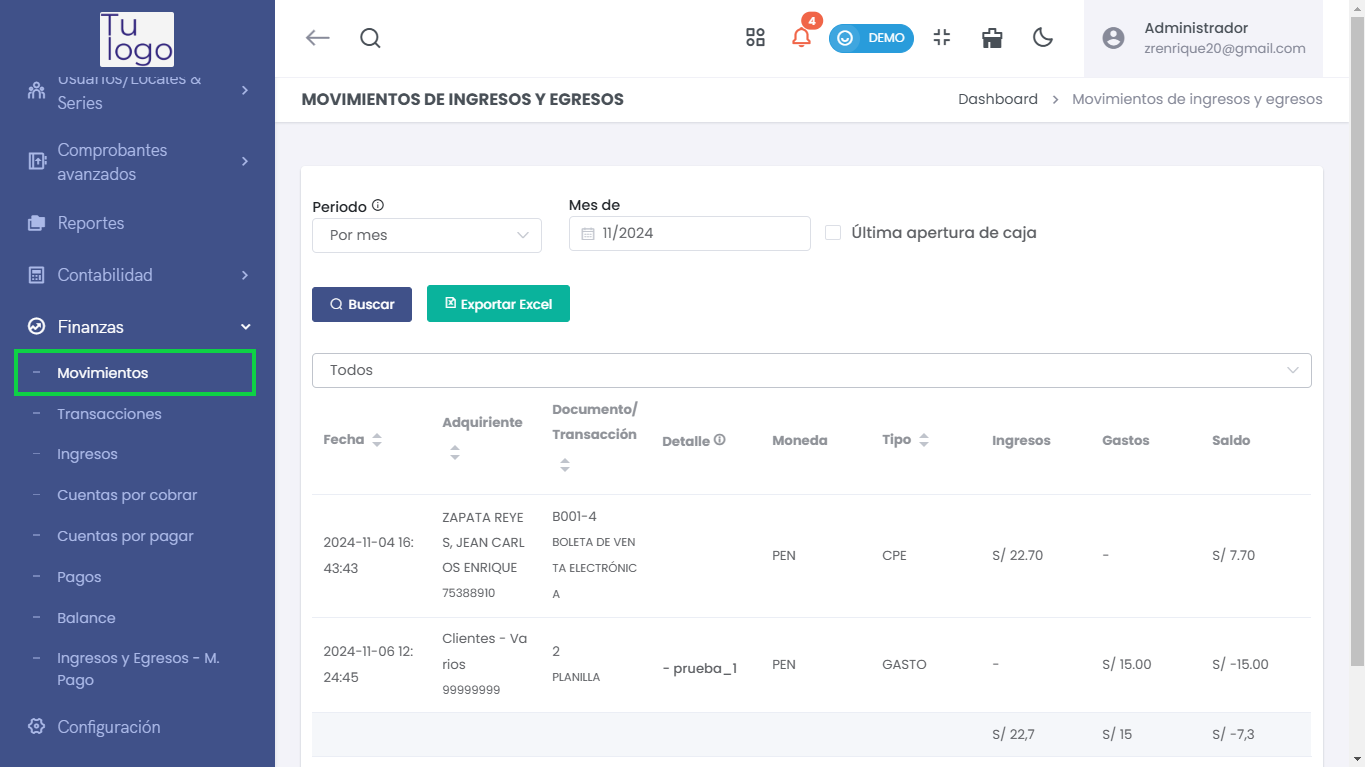Open the Periodo 'Por mes' dropdown

click(x=427, y=235)
